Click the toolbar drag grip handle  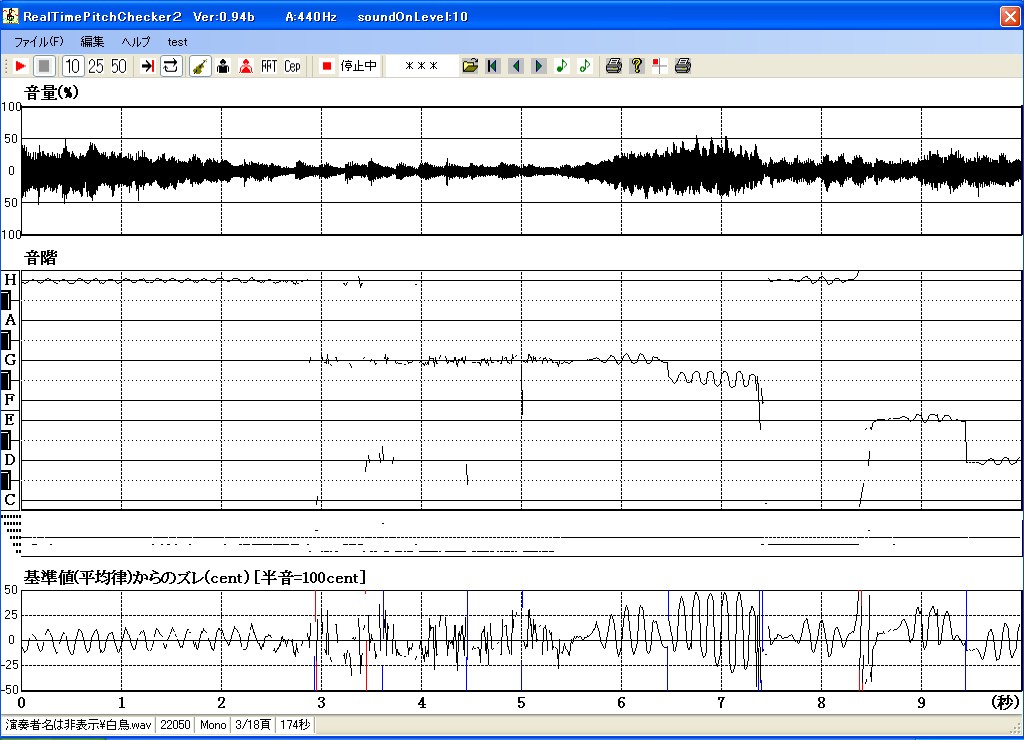coord(6,66)
